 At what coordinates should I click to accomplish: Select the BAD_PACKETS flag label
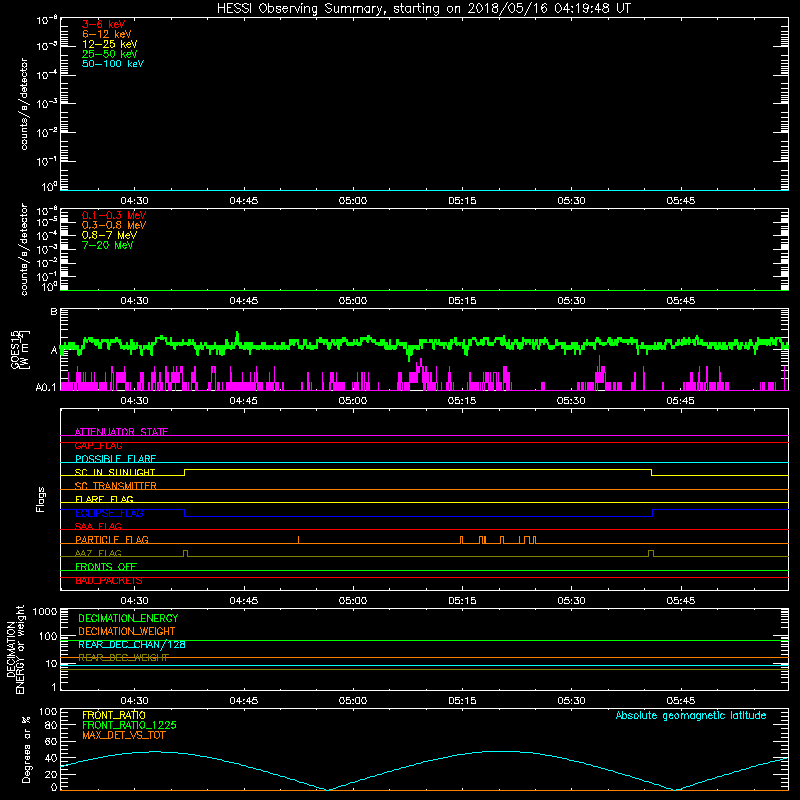click(x=109, y=581)
